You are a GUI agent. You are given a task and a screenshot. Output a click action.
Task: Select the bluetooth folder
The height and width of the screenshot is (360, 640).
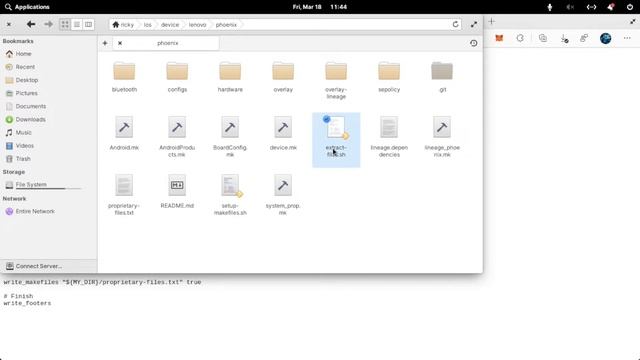pos(124,77)
